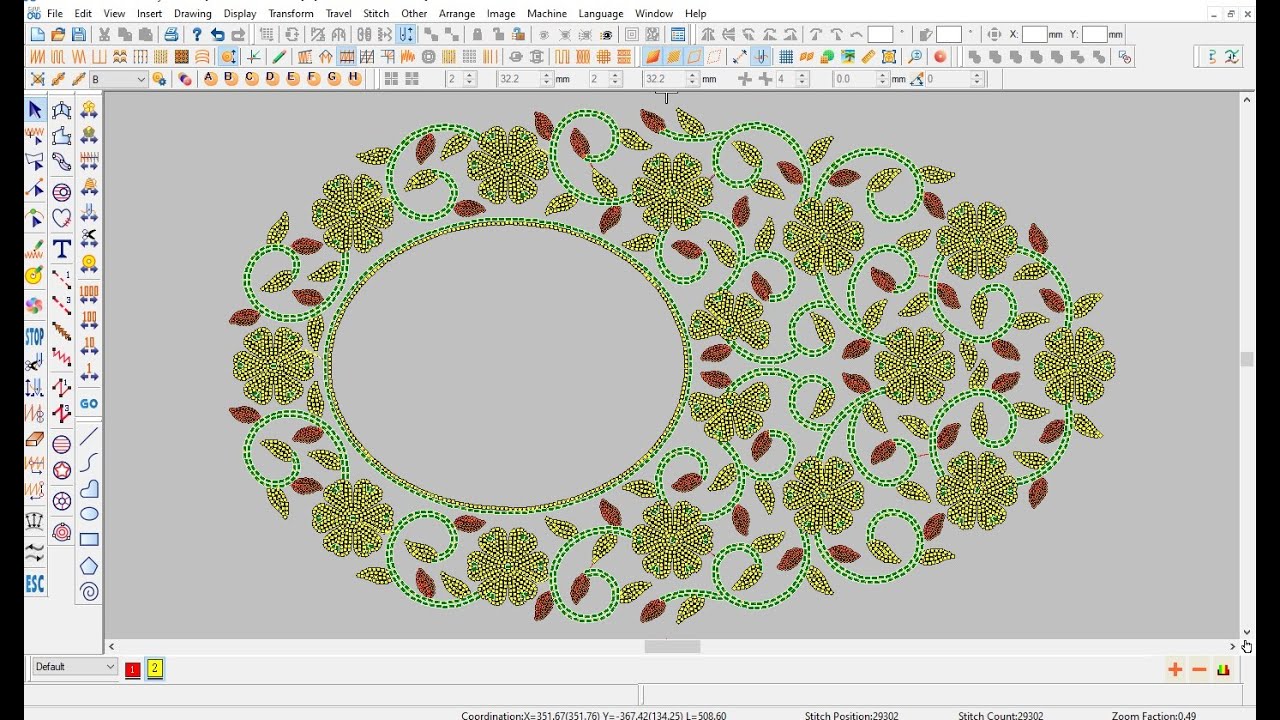Toggle the grid display button
Viewport: 1280px width, 720px height.
786,57
